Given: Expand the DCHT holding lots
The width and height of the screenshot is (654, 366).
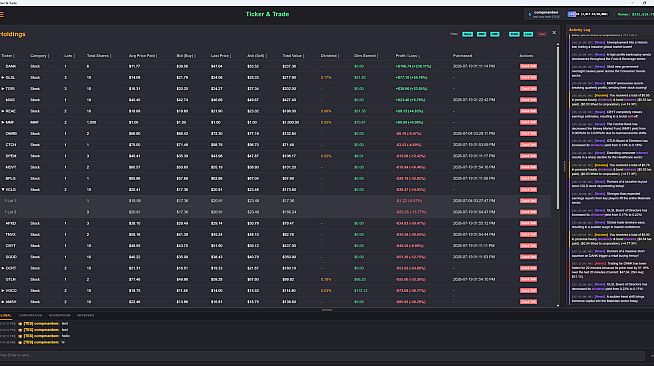Looking at the screenshot, I should (3, 268).
